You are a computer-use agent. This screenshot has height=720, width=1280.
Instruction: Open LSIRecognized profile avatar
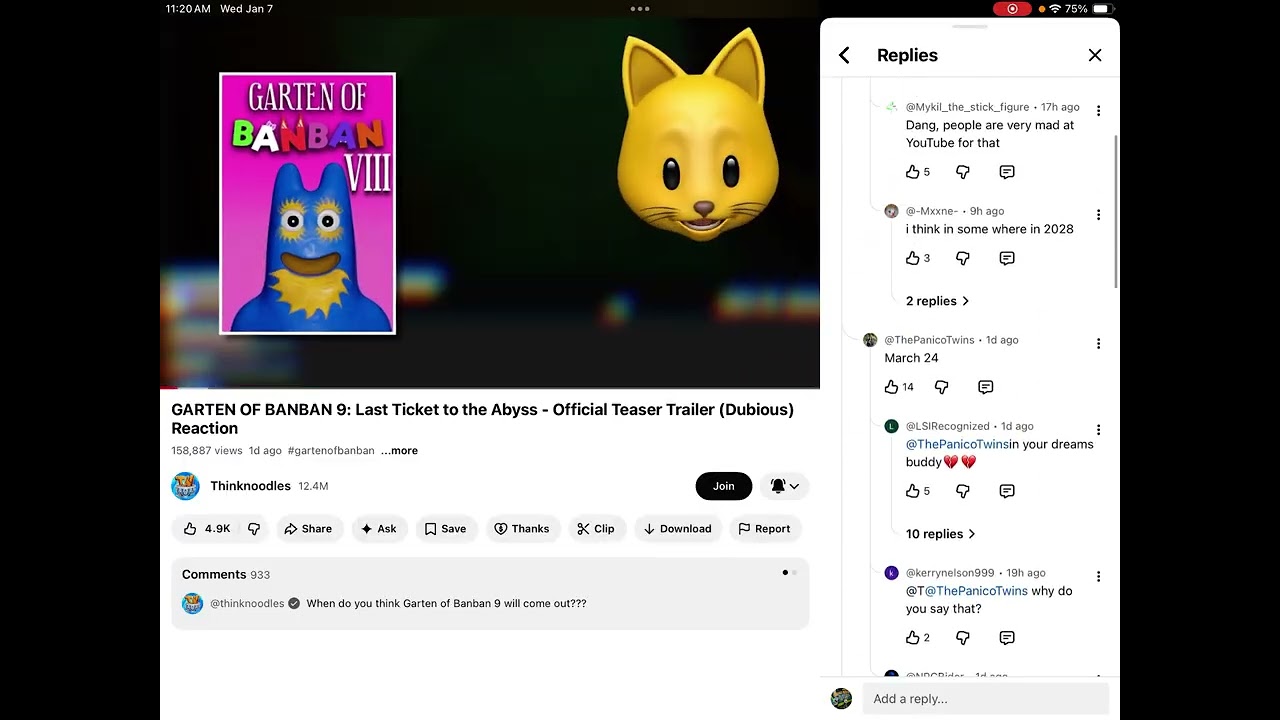click(891, 426)
